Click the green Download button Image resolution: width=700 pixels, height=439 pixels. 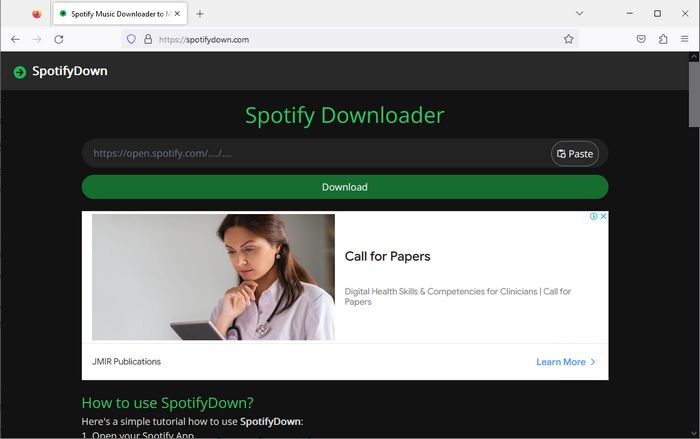345,187
